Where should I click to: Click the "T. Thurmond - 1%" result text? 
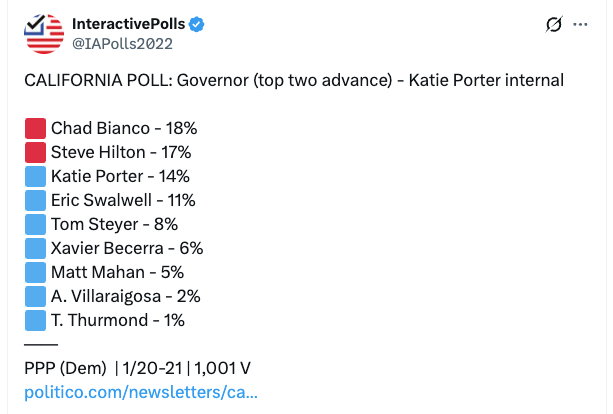(x=118, y=320)
